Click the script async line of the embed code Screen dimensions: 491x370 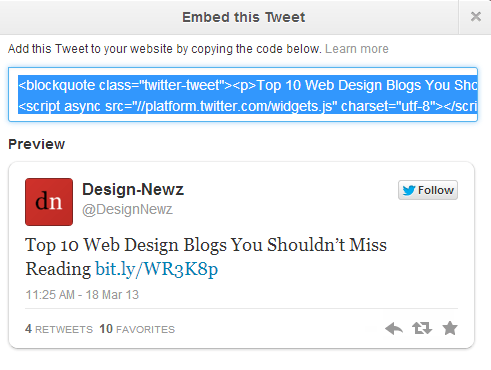tap(248, 106)
